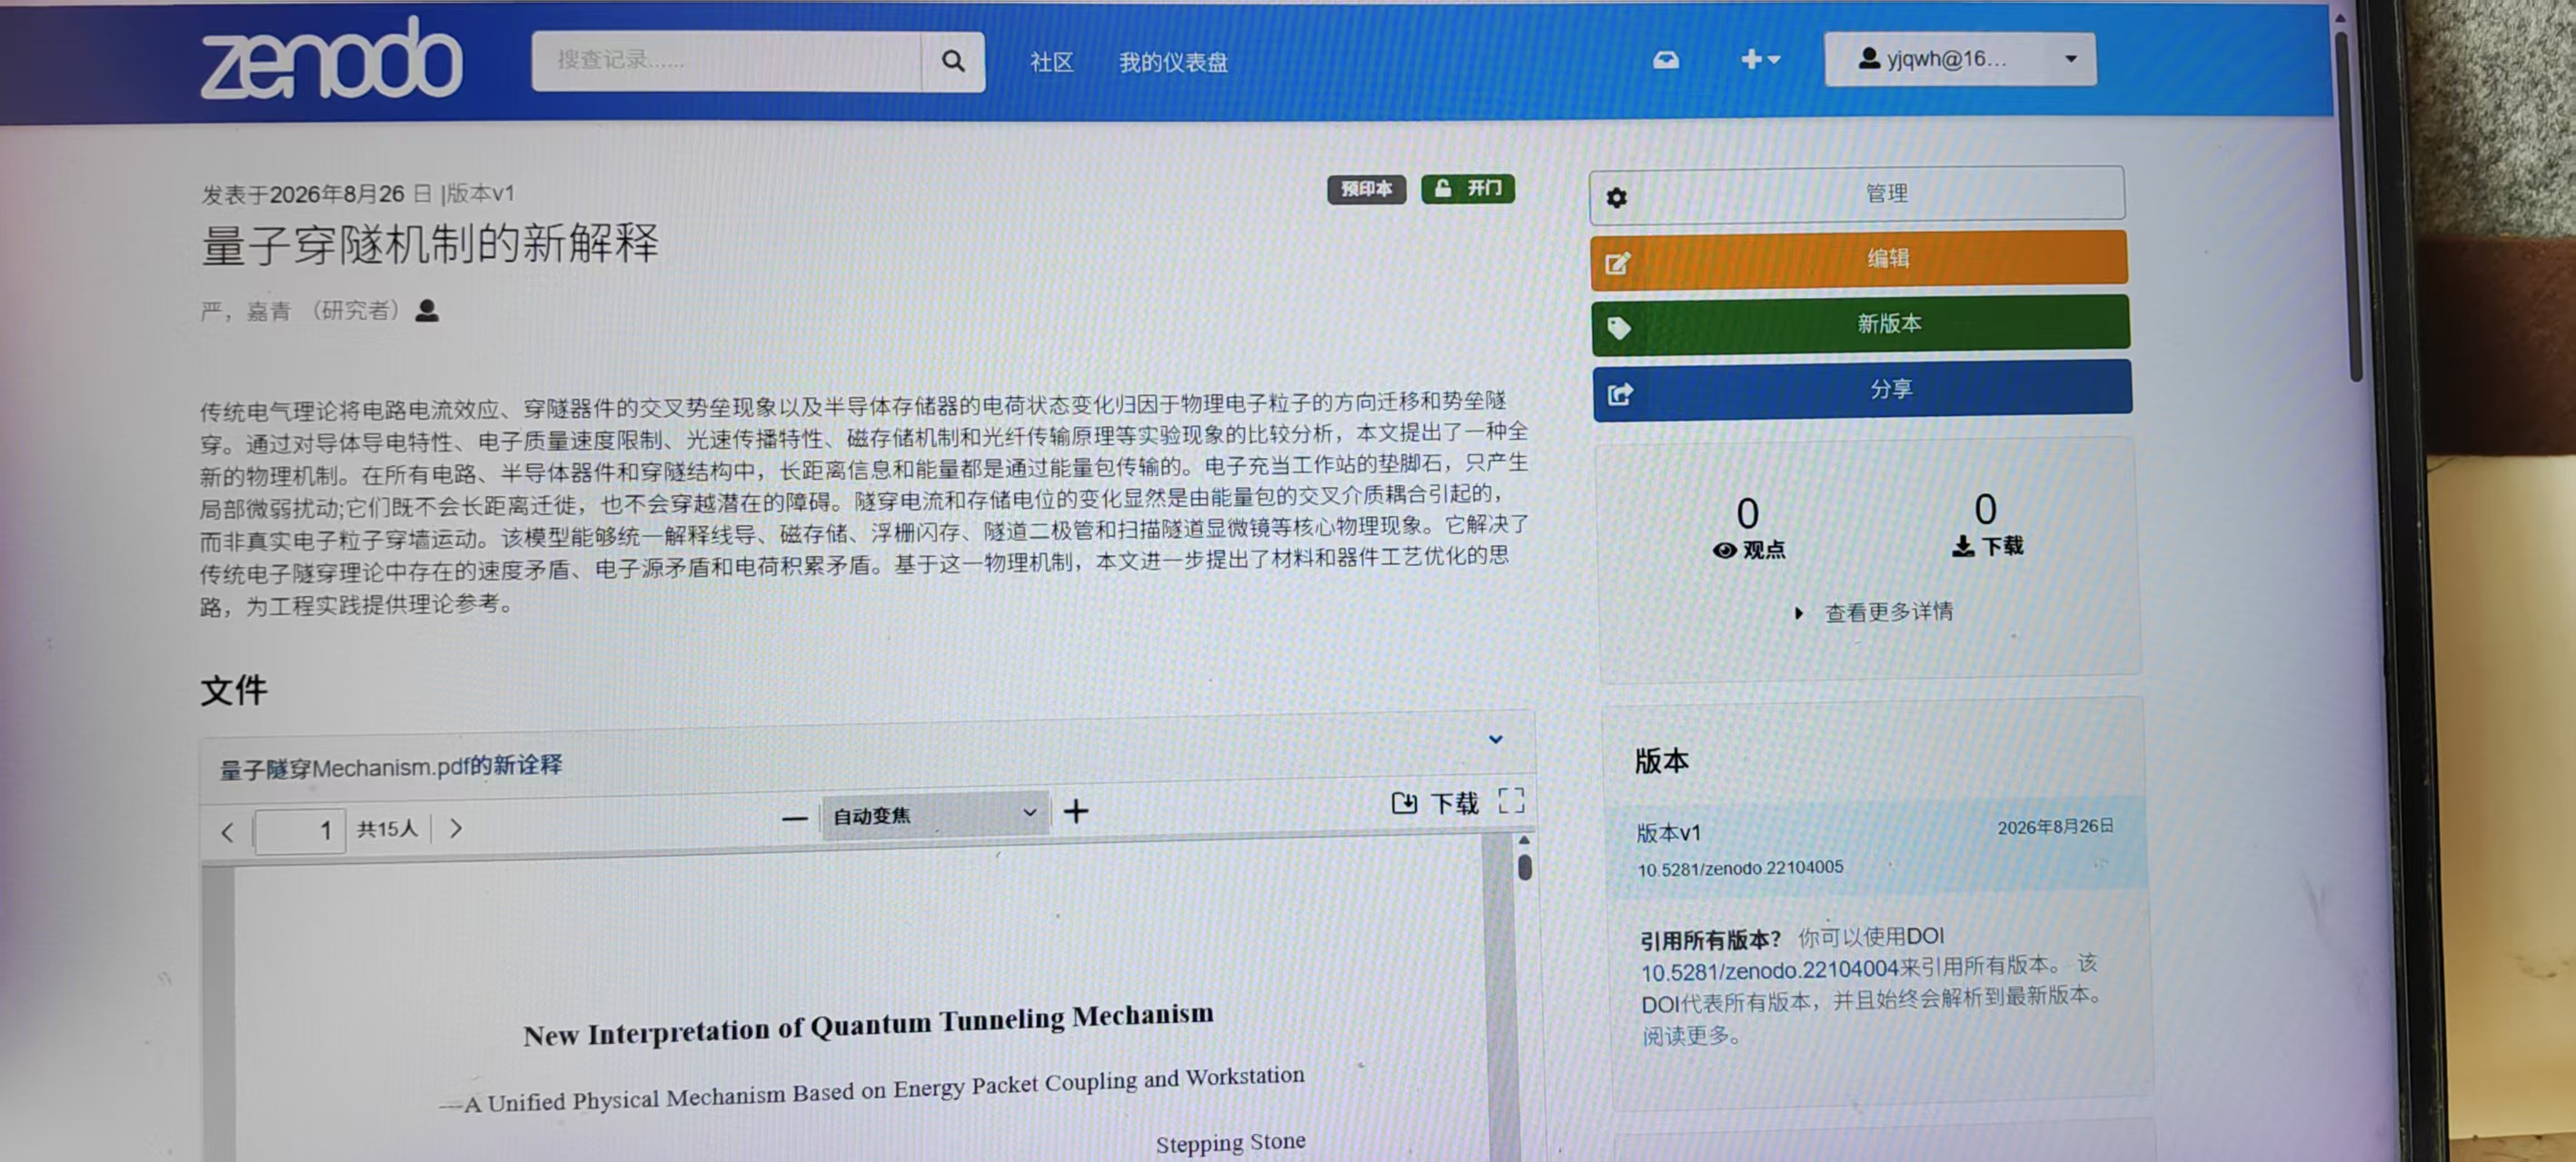Image resolution: width=2576 pixels, height=1162 pixels.
Task: Expand 查看更多详情 statistics details
Action: [1875, 612]
